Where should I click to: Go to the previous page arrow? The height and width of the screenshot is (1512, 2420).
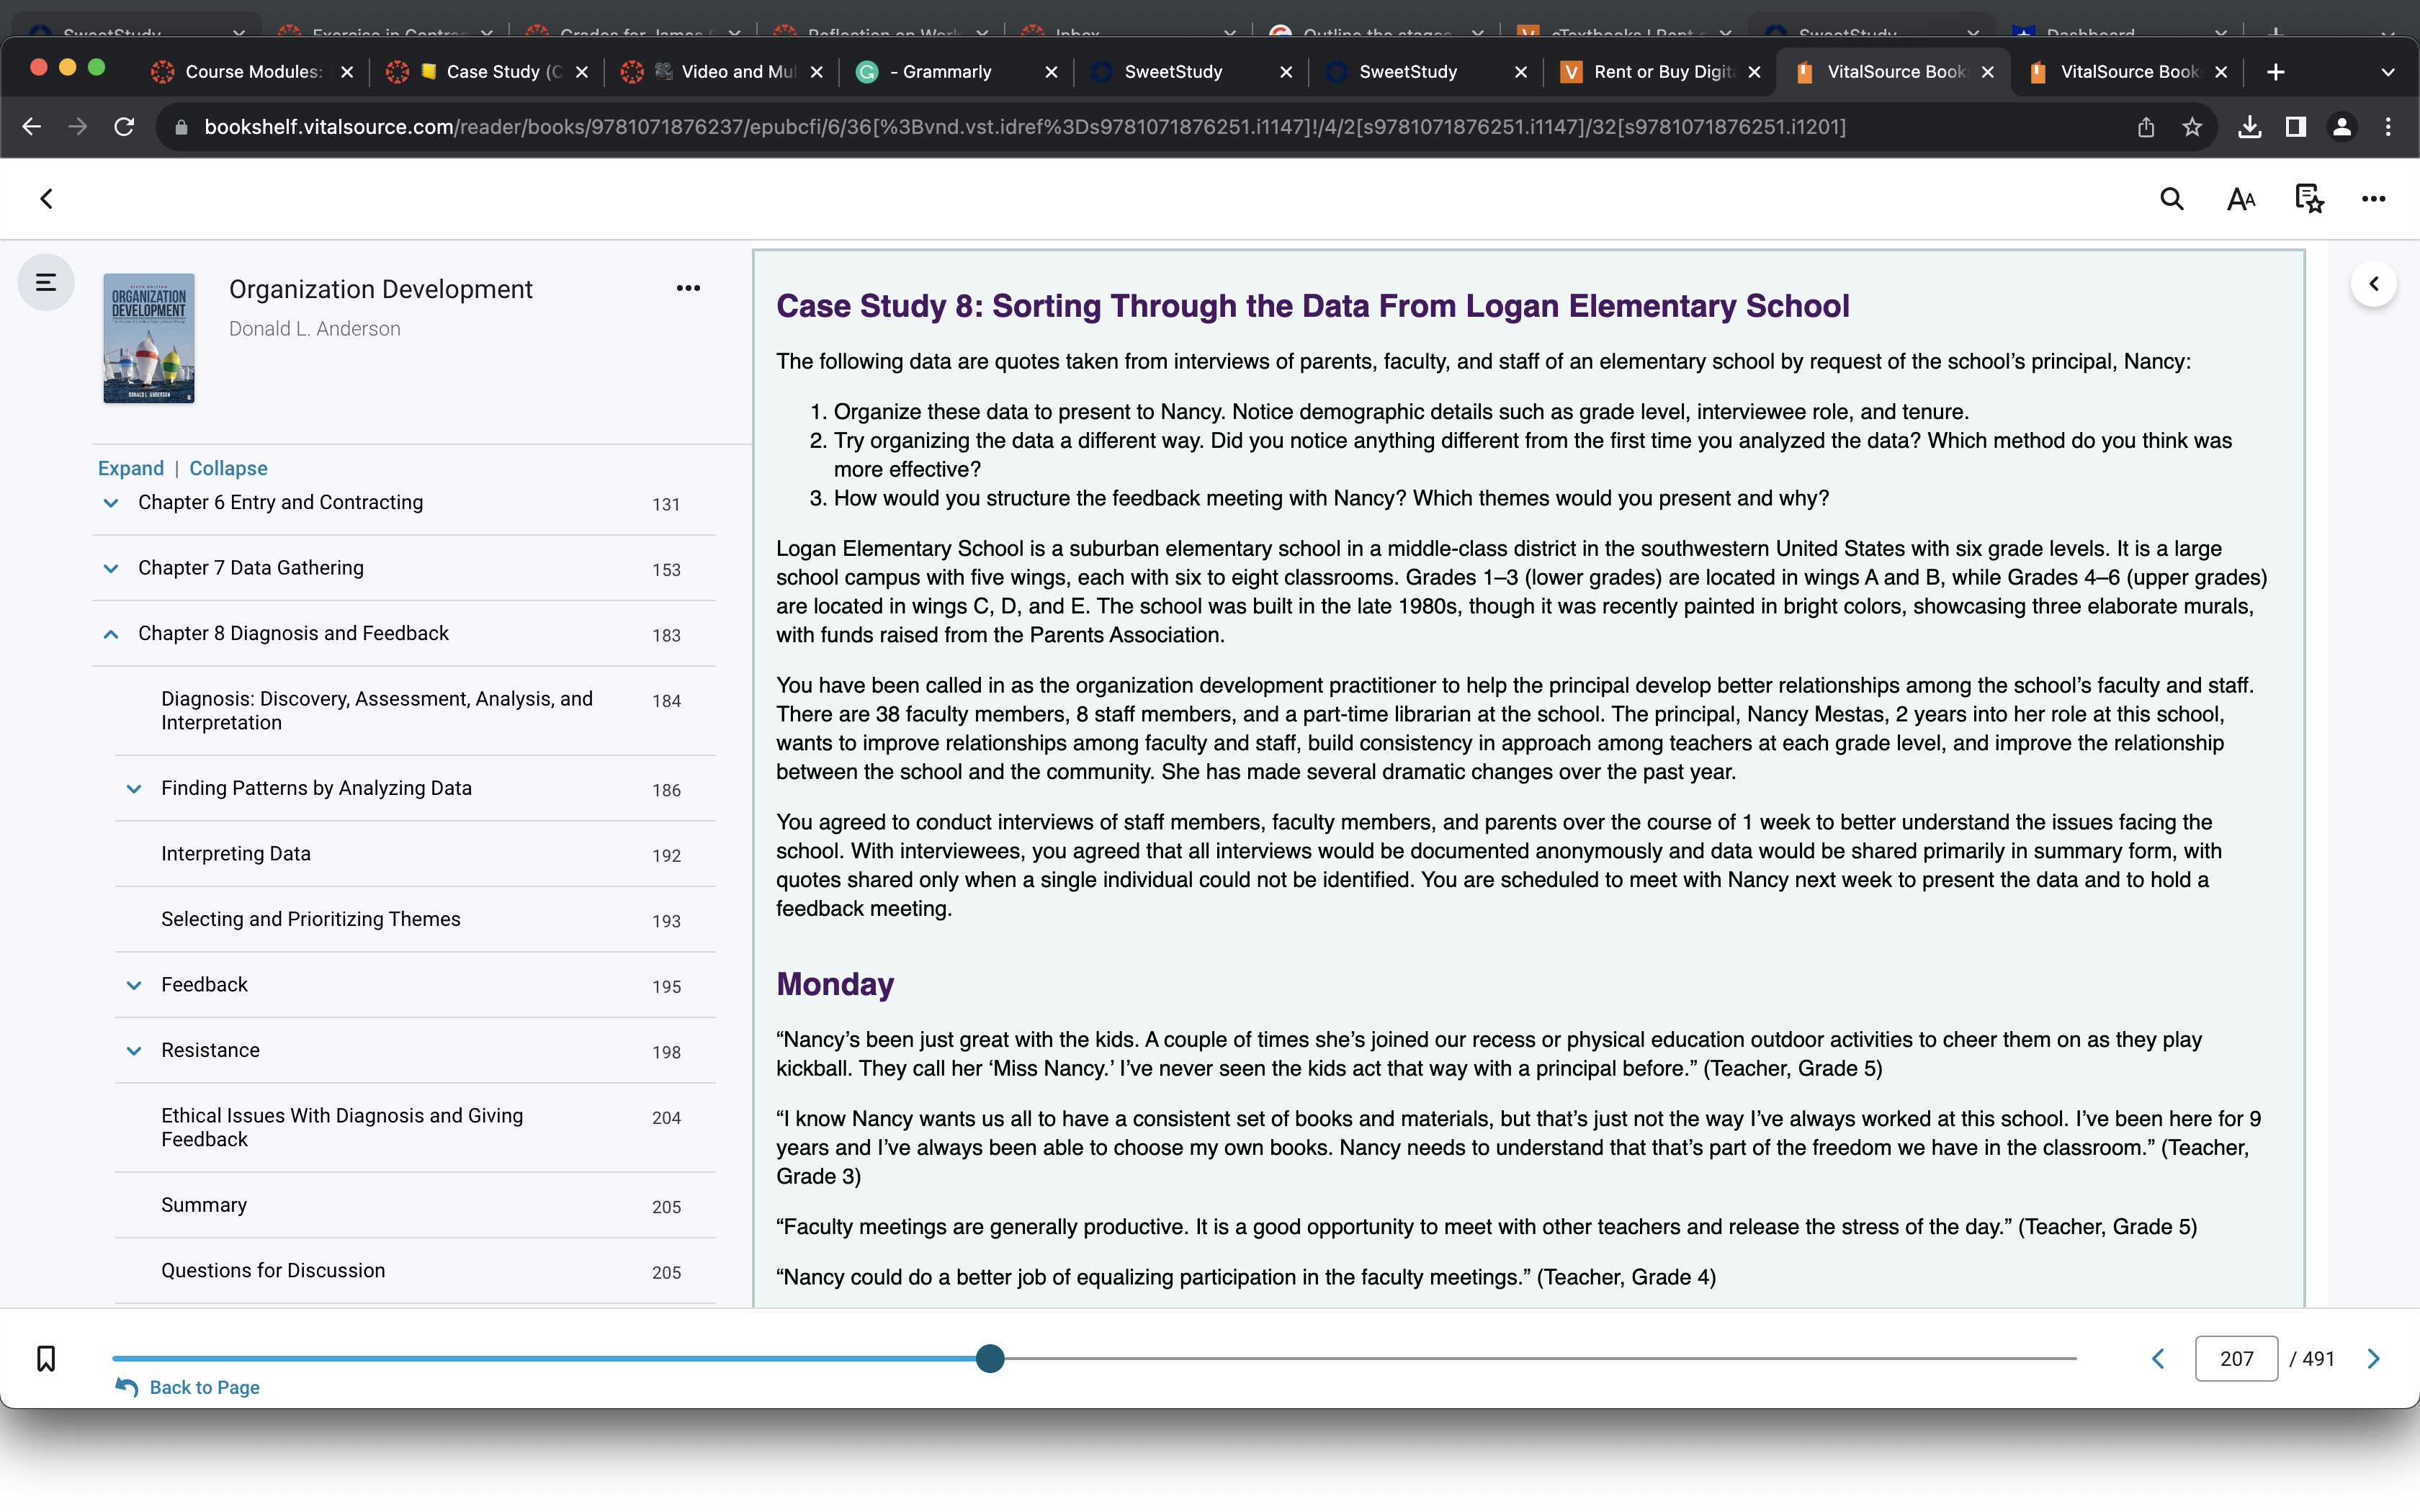point(2158,1358)
